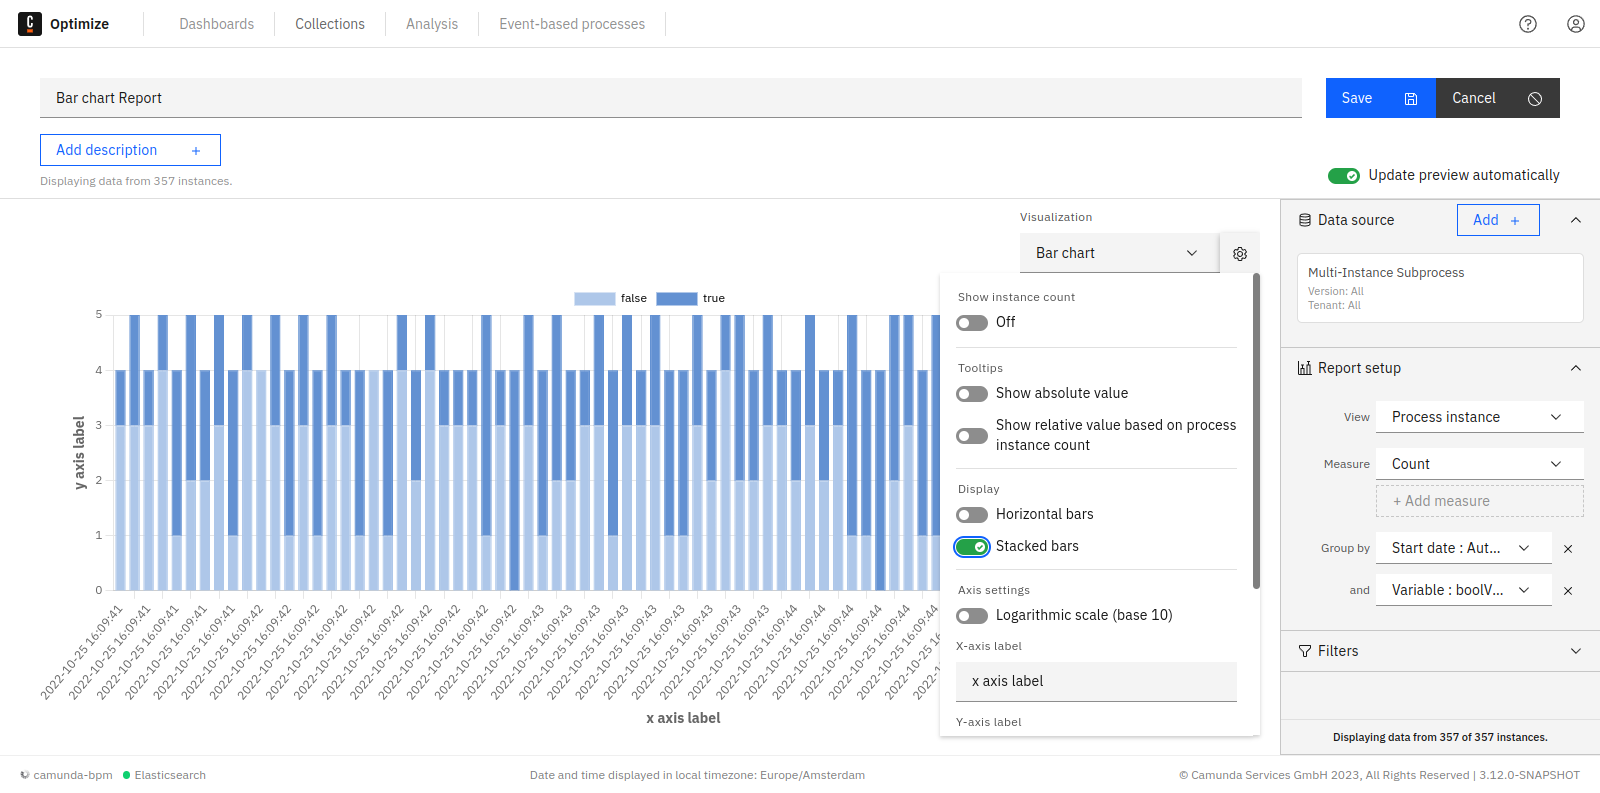Screen dimensions: 1600x793
Task: Open the Measure Count dropdown
Action: [x=1478, y=464]
